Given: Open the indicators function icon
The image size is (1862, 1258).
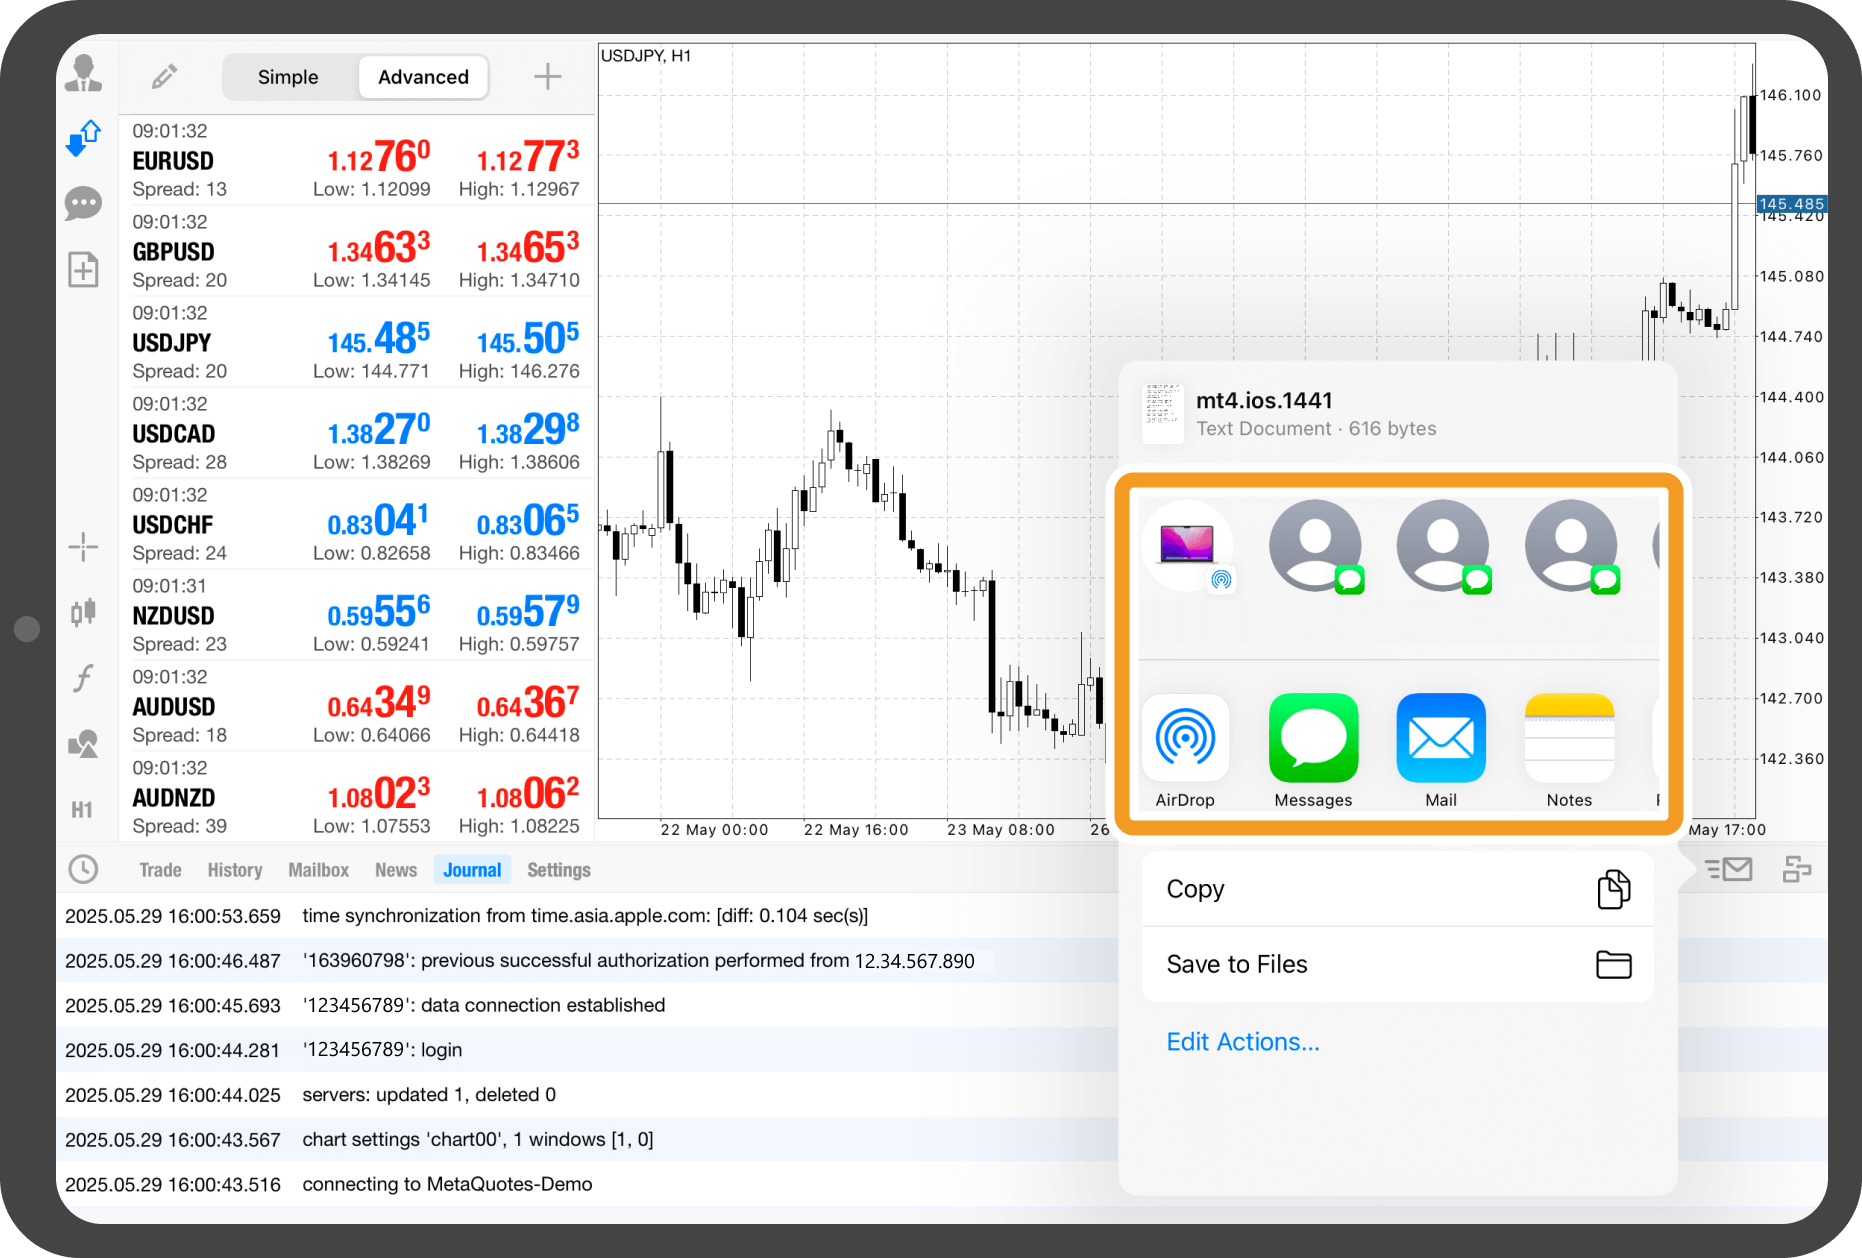Looking at the screenshot, I should (x=83, y=679).
